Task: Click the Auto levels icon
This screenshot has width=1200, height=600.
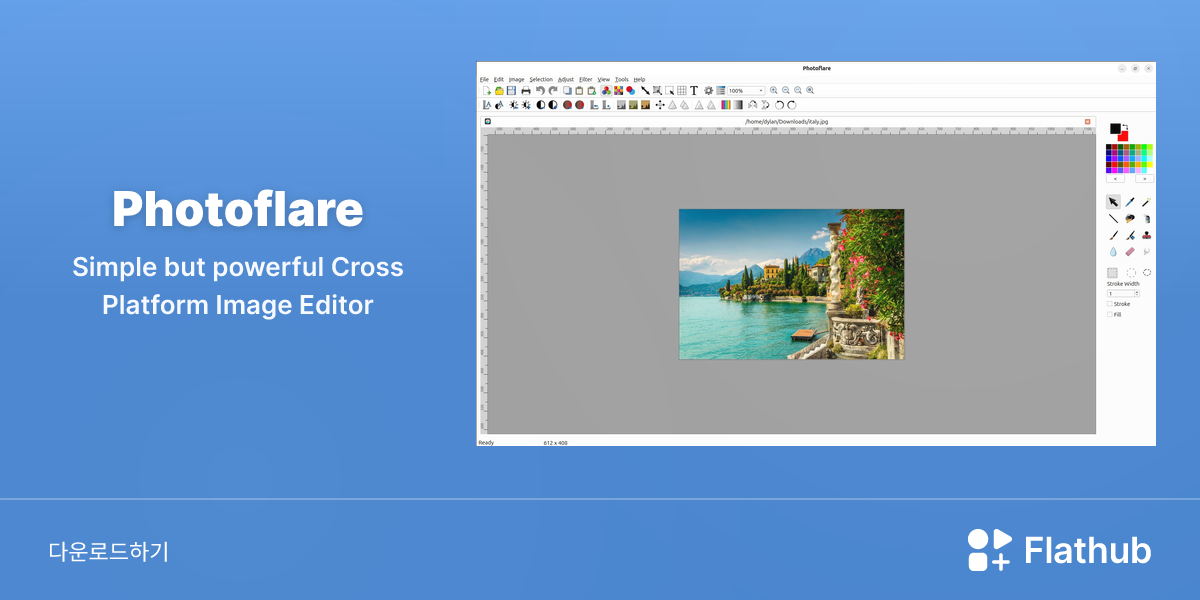Action: pyautogui.click(x=487, y=104)
